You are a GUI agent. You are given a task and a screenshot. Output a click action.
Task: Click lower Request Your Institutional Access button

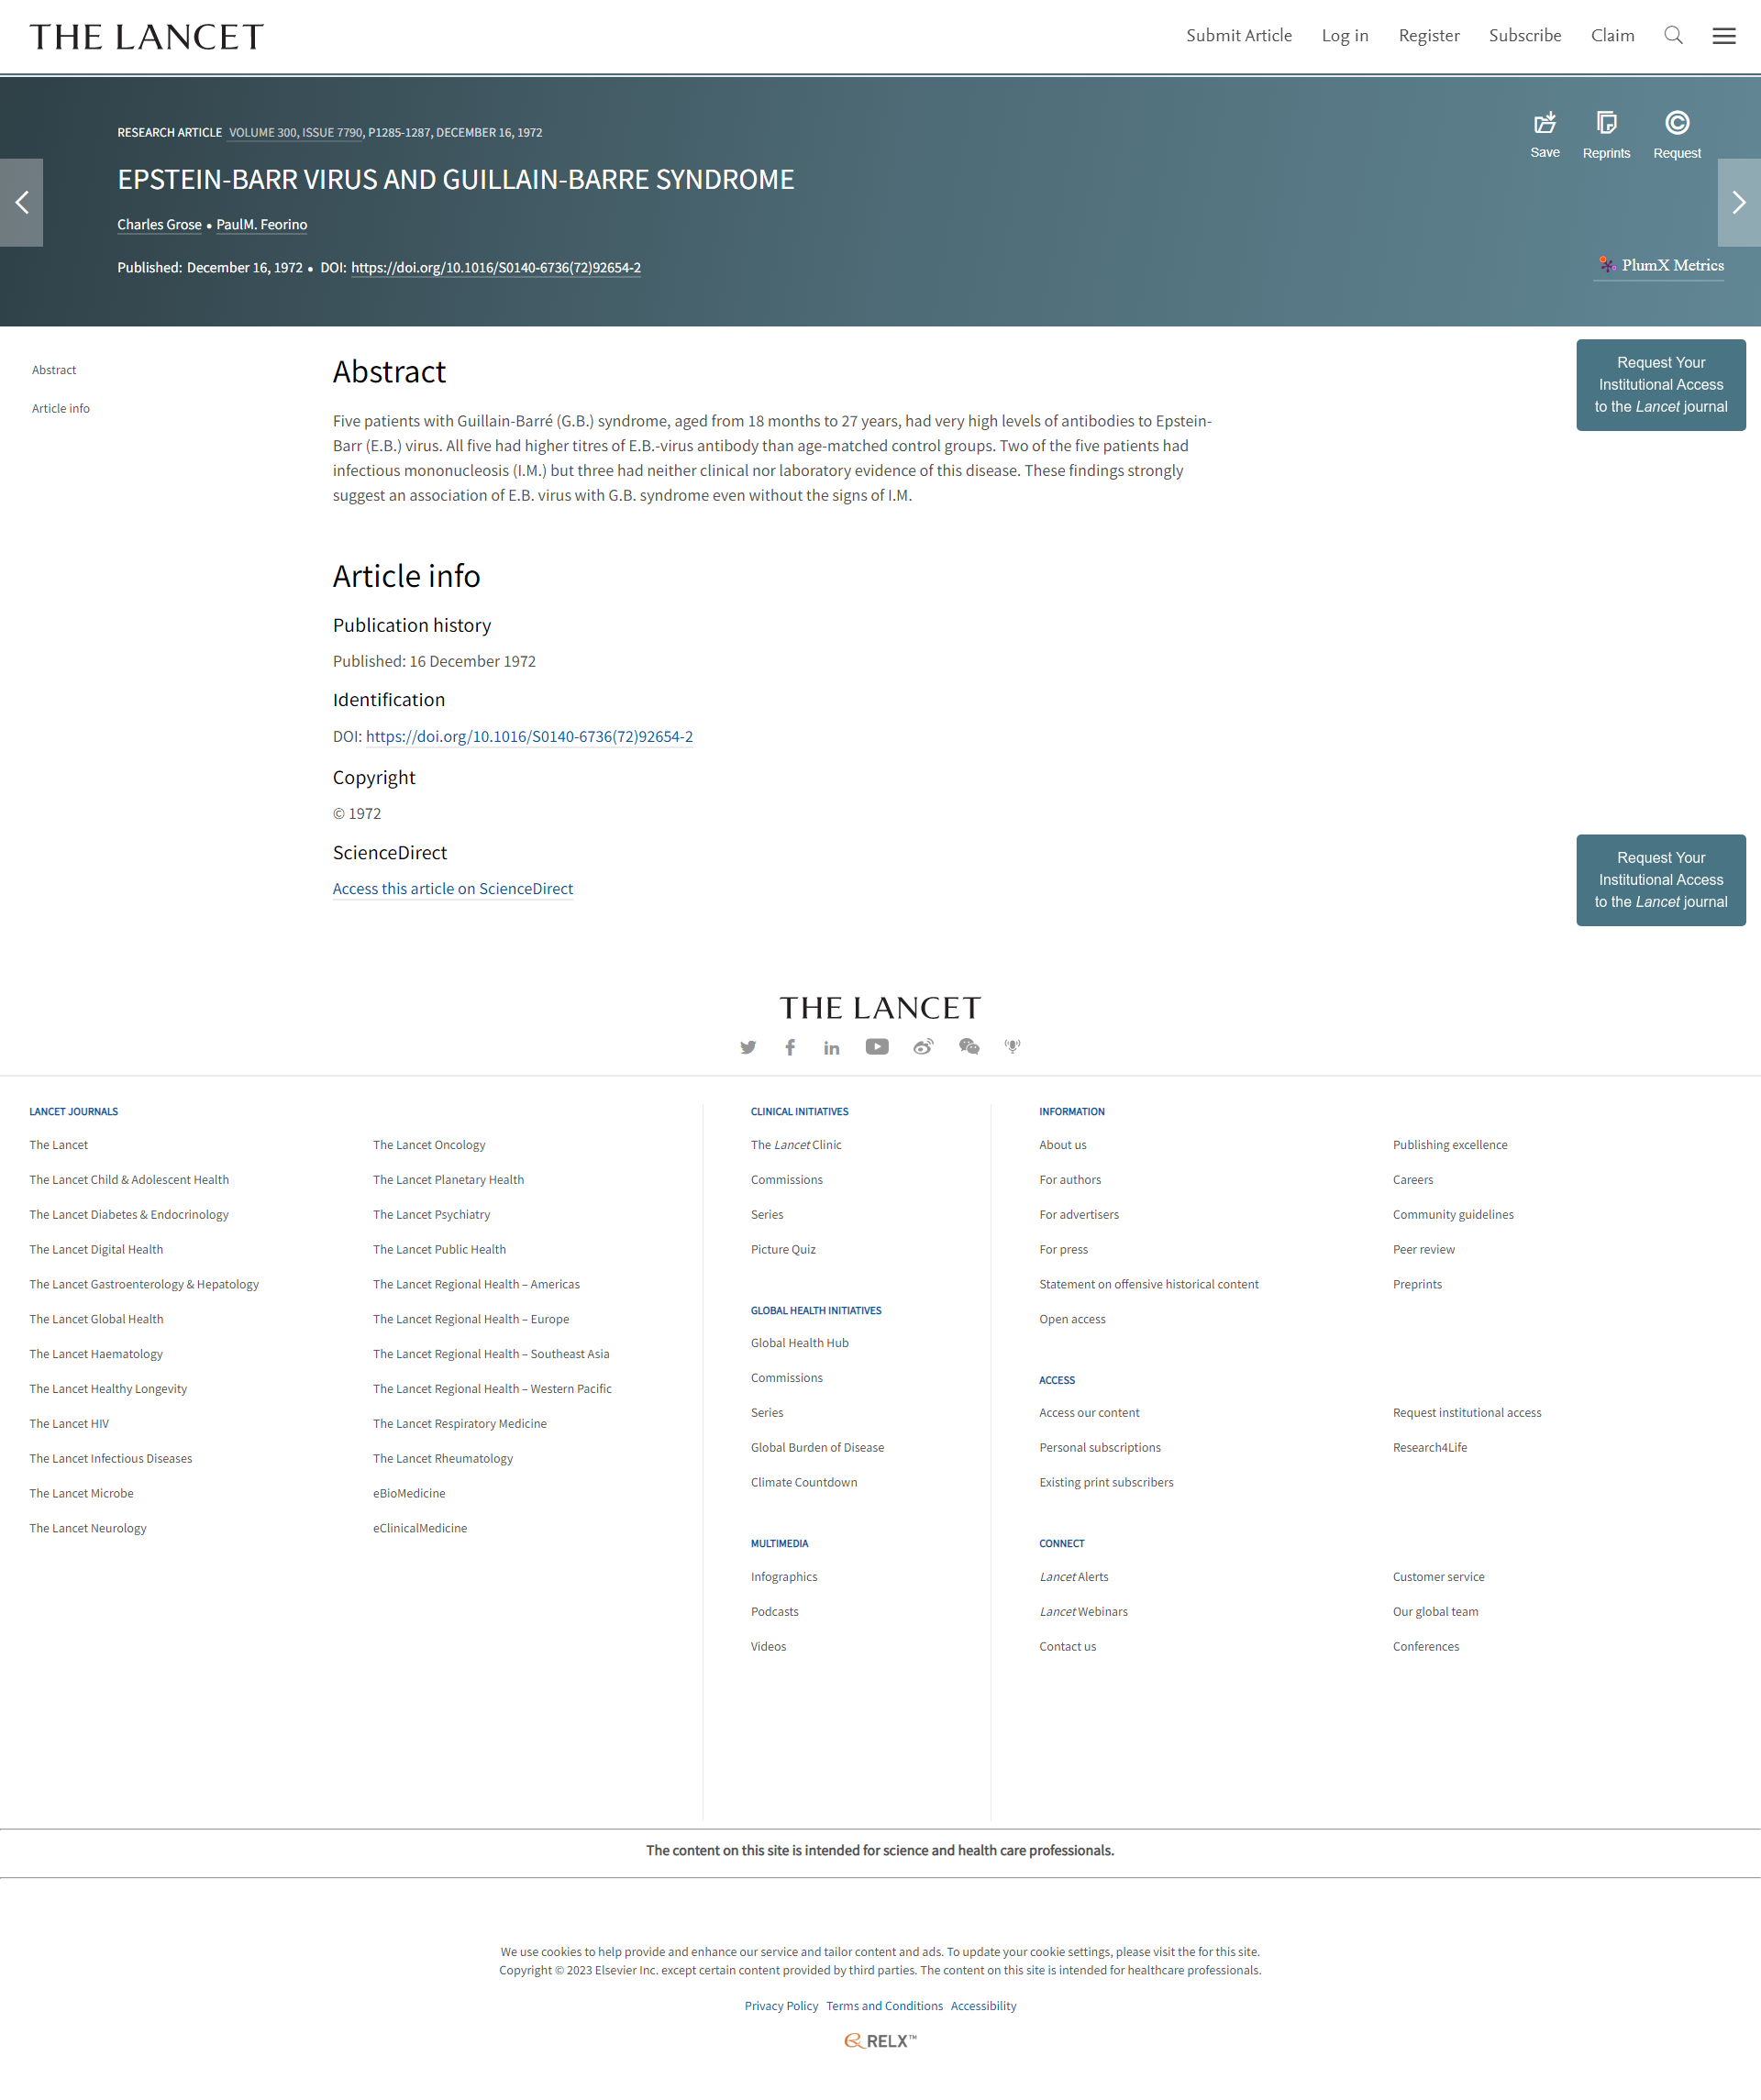(1661, 880)
